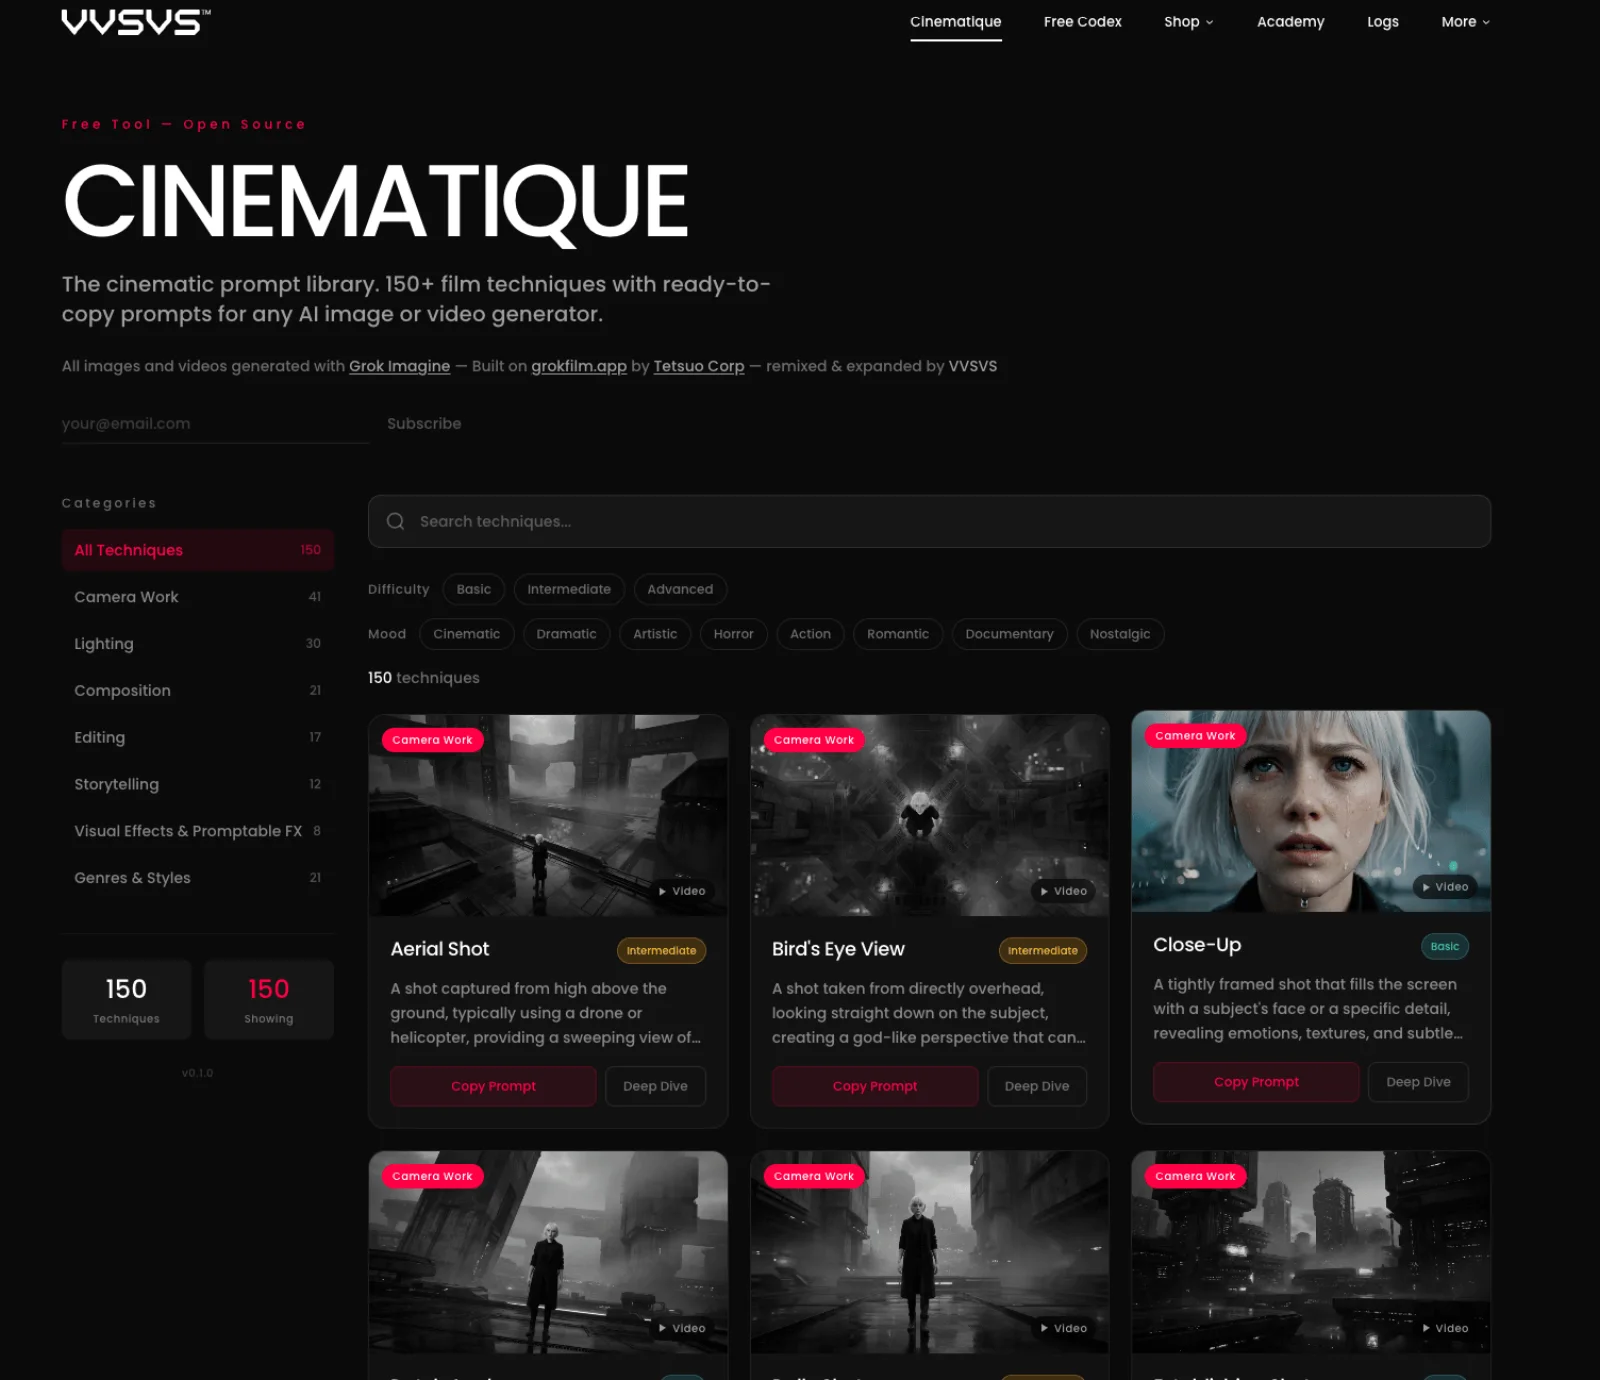Open the Cinematique nav tab
1600x1380 pixels.
coord(955,22)
